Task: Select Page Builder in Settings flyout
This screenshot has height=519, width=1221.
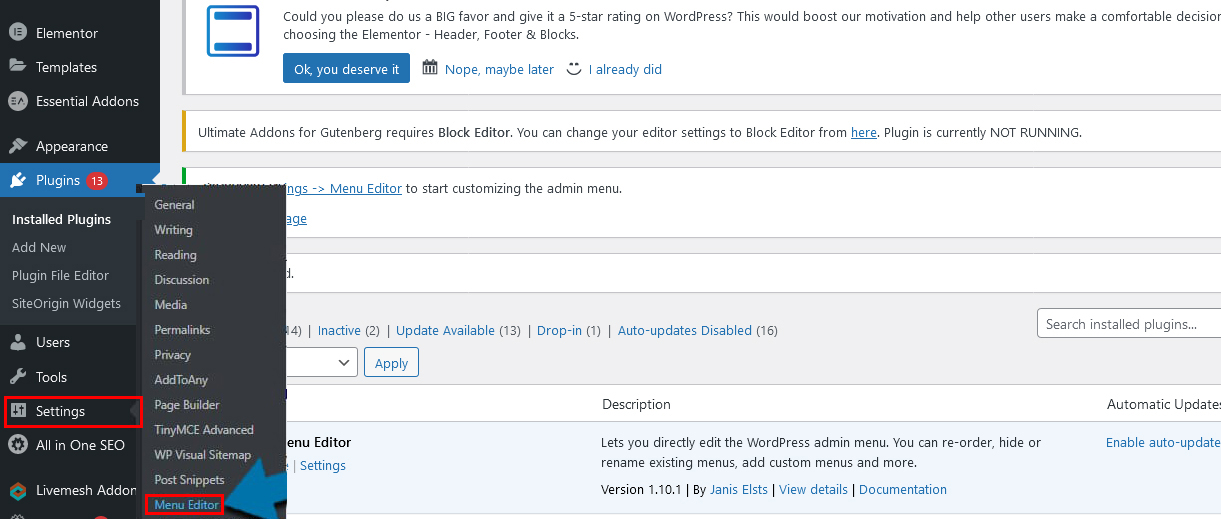Action: pyautogui.click(x=187, y=404)
